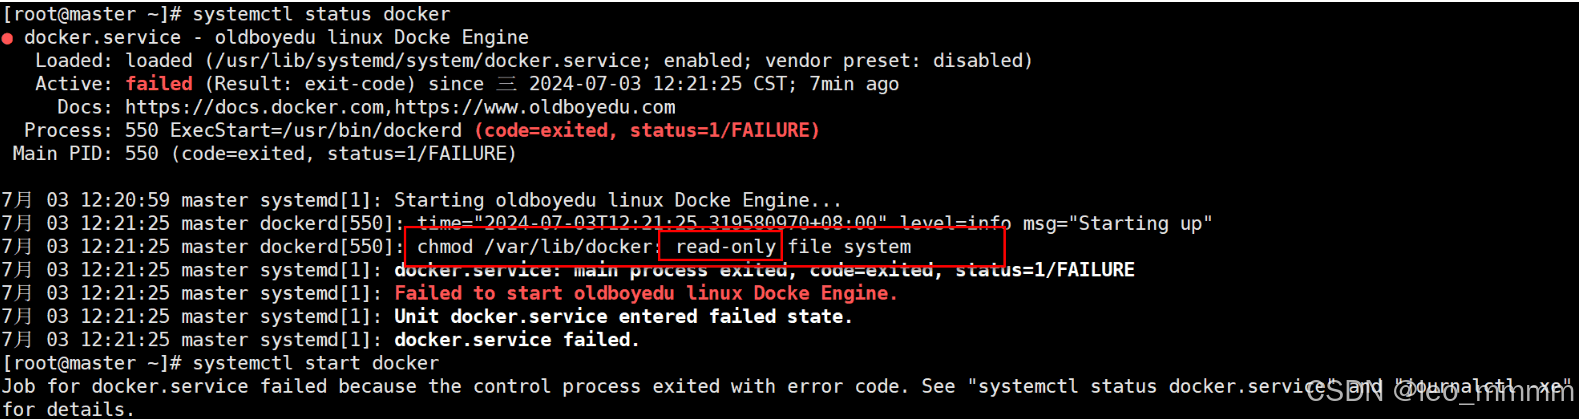Click "Starting oldboyedu linux Docke Engine..." log line

click(x=617, y=200)
